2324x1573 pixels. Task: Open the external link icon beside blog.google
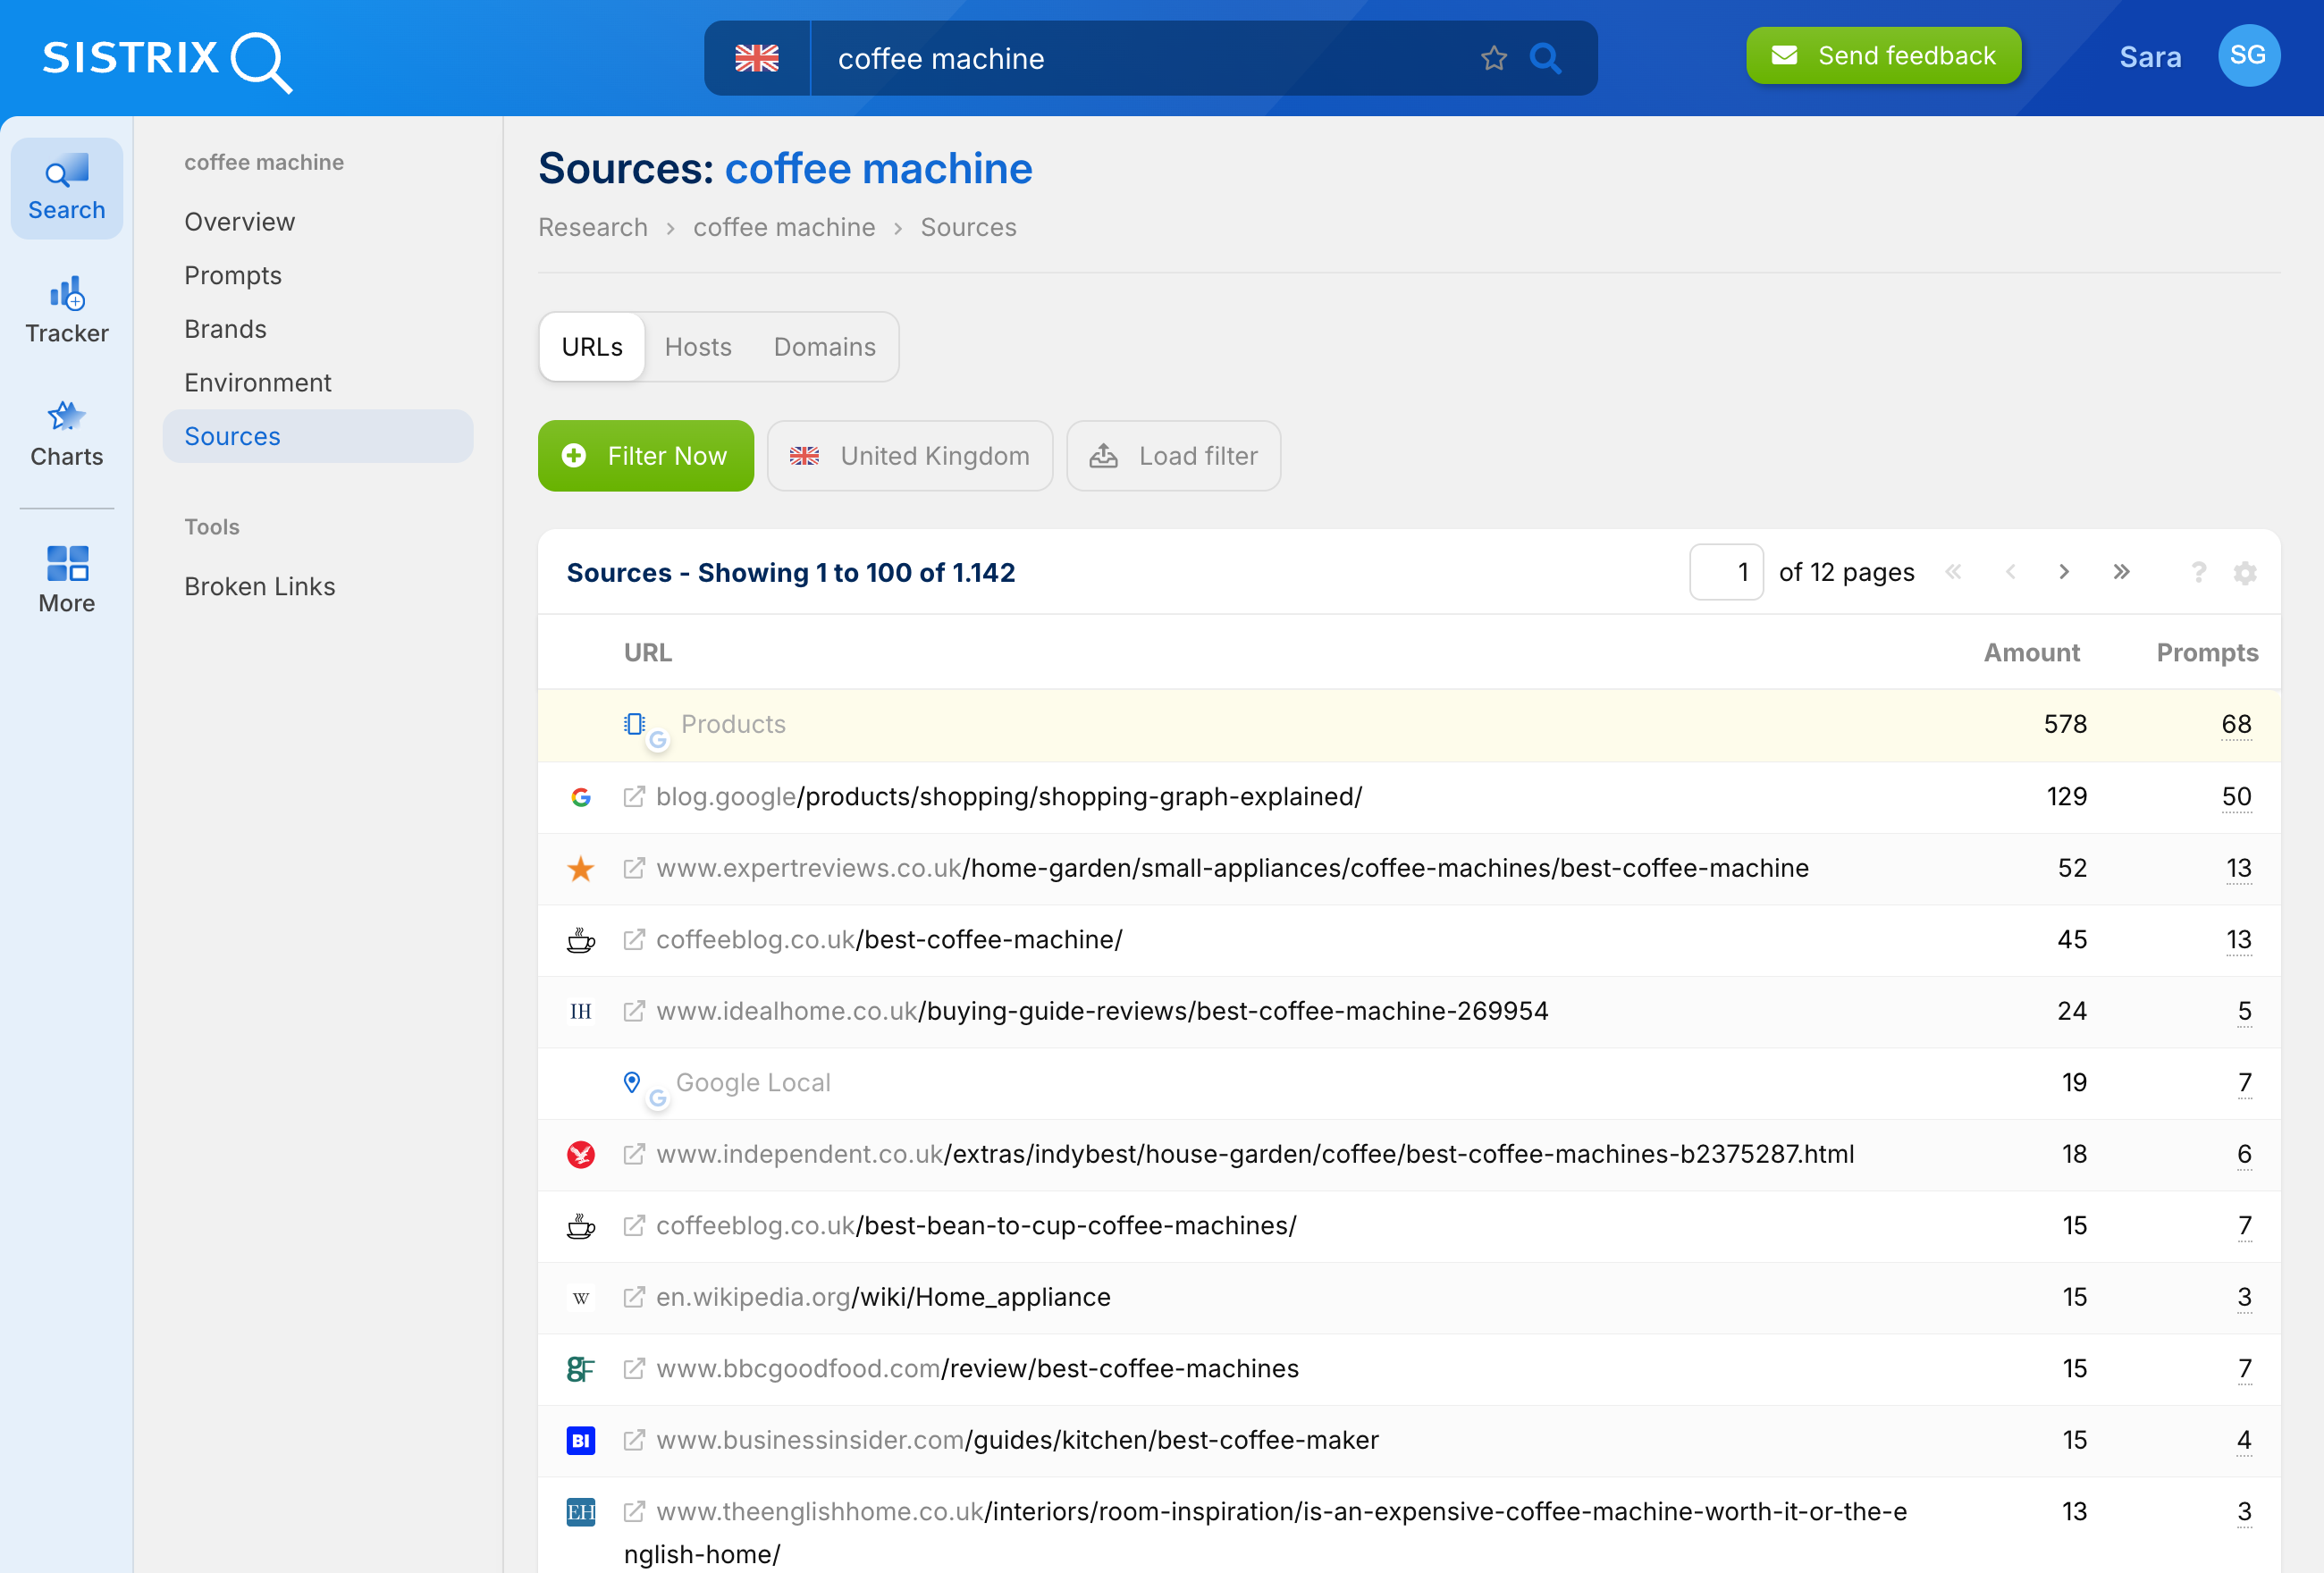coord(635,797)
